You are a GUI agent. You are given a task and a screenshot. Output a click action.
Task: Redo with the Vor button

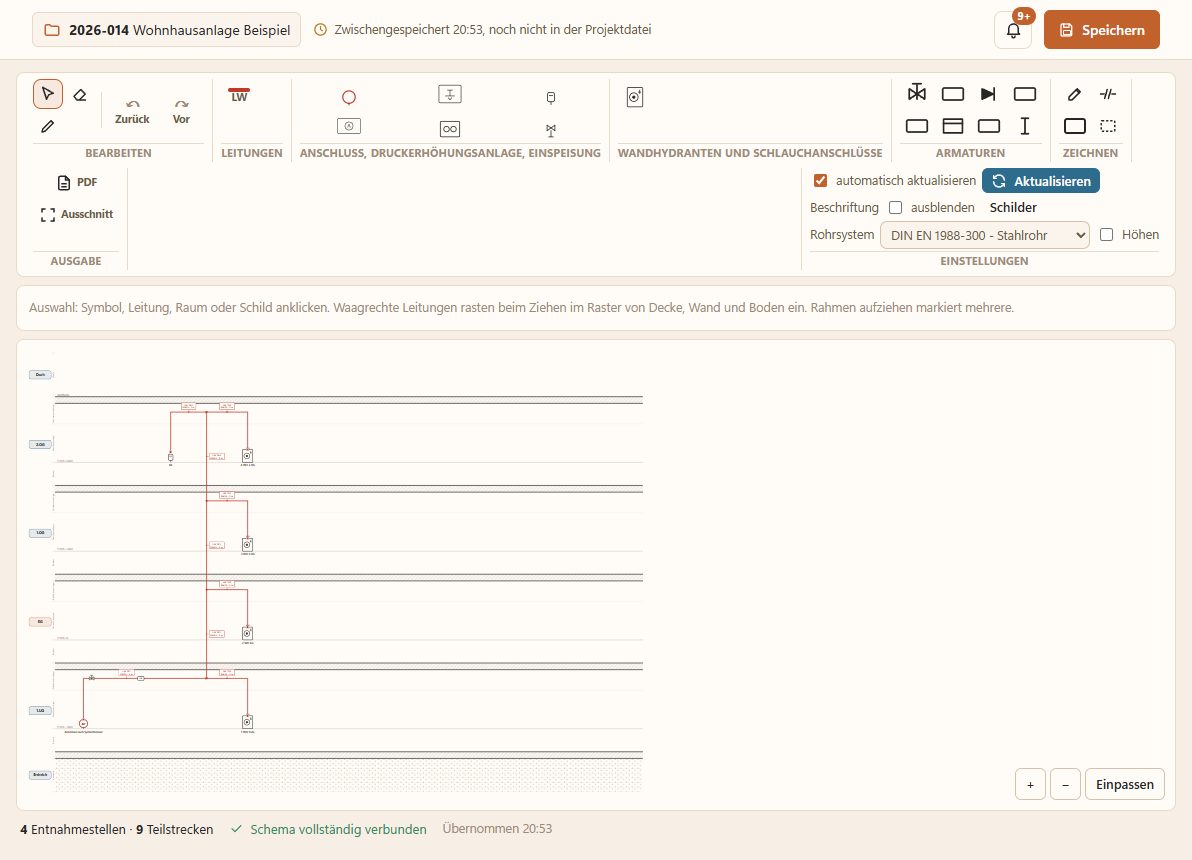(181, 111)
